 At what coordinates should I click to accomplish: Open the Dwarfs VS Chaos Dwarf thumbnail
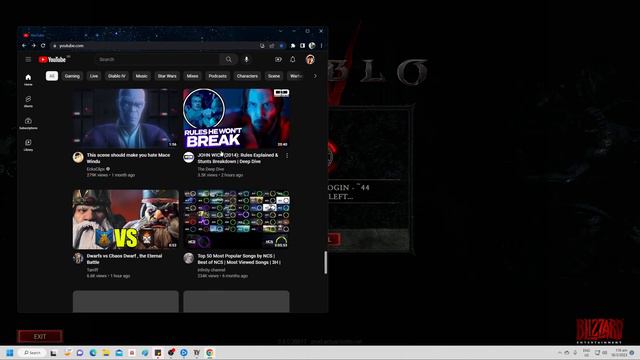pyautogui.click(x=126, y=219)
